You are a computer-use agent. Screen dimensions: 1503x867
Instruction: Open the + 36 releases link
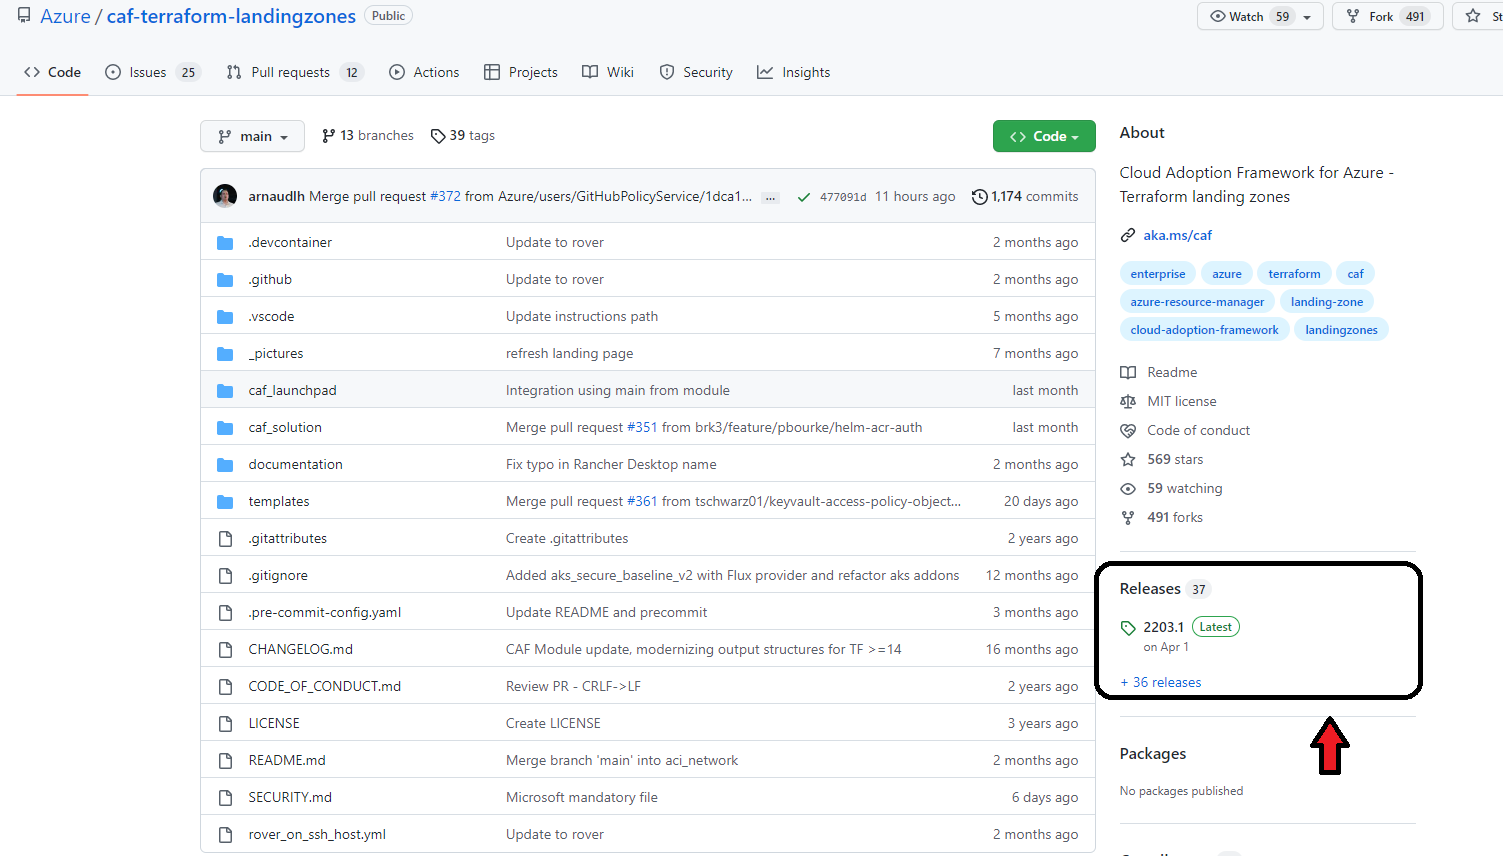point(1161,683)
